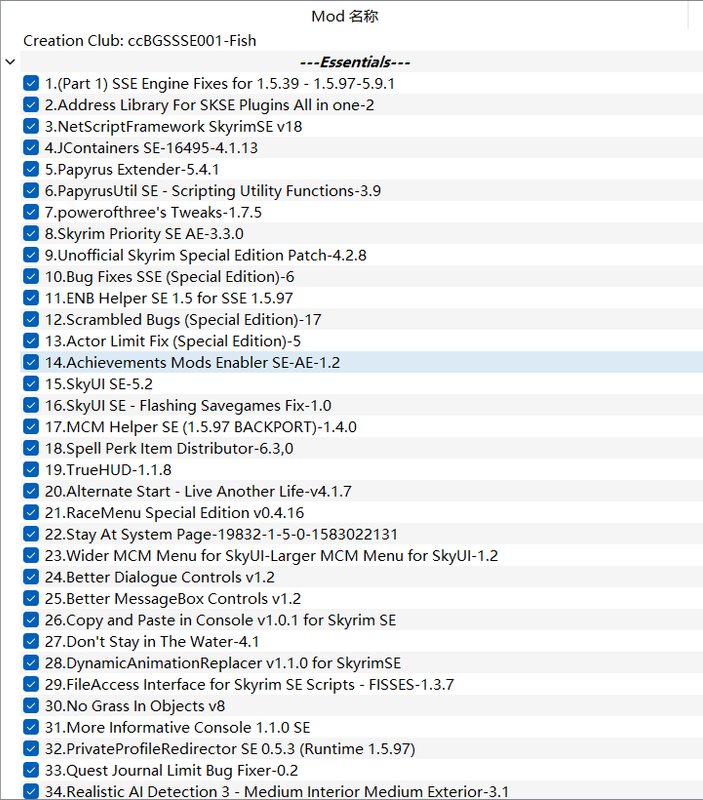Select "15.SkyUI SE-5.2" mod name
Screen dimensions: 703x800
[x=98, y=384]
